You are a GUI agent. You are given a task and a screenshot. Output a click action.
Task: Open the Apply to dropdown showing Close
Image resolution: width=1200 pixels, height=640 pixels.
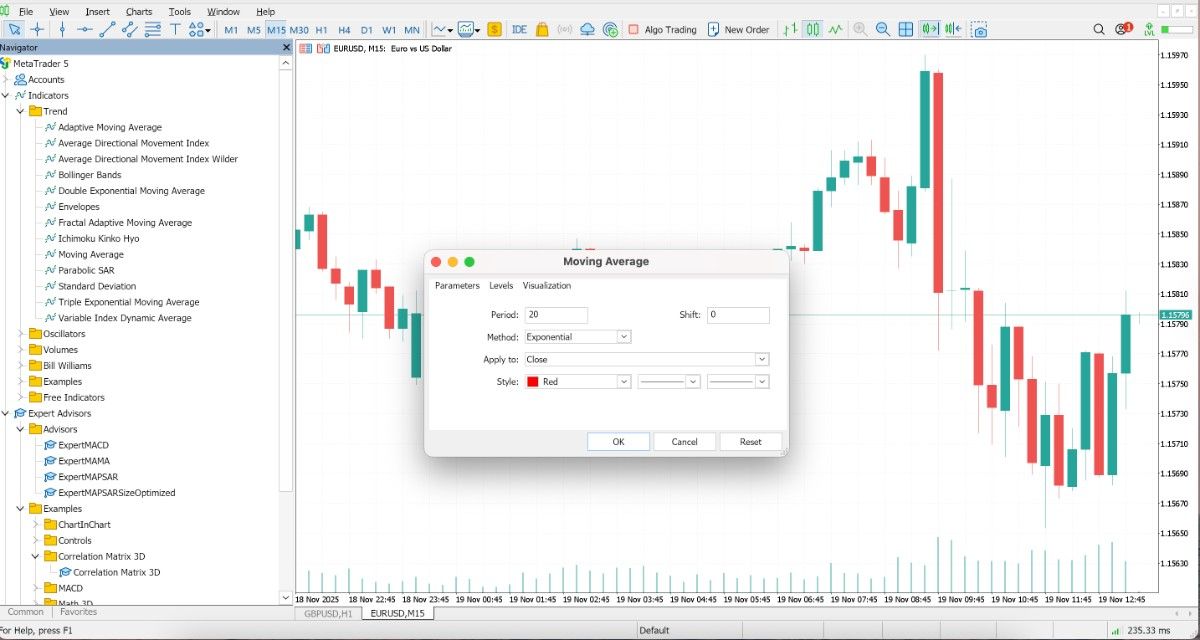point(646,359)
